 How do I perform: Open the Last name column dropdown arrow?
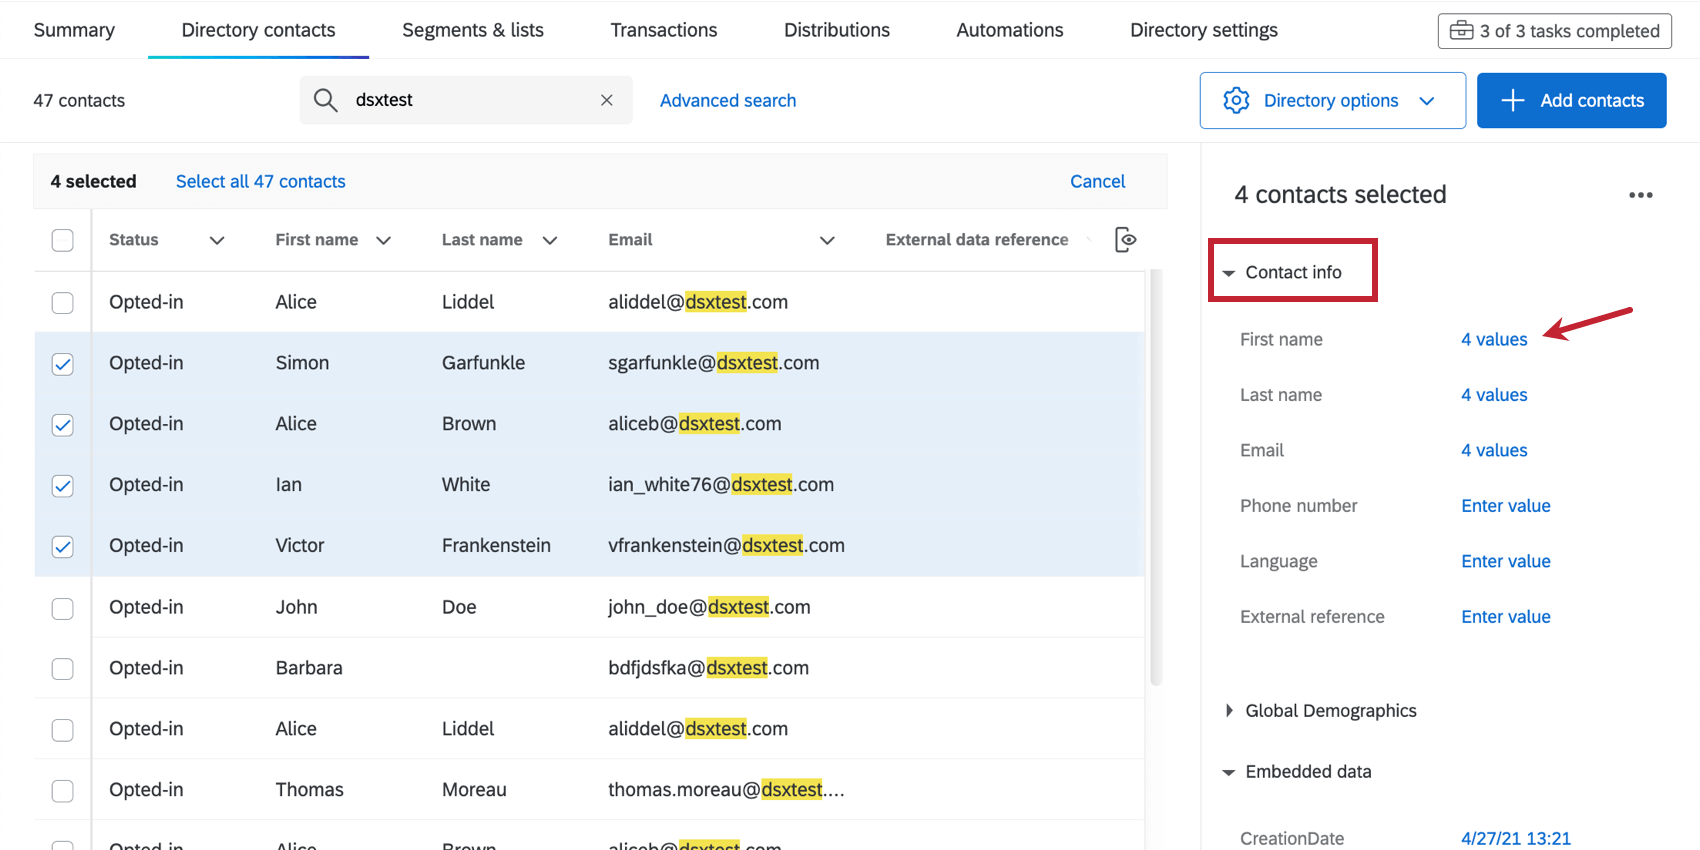pos(550,240)
